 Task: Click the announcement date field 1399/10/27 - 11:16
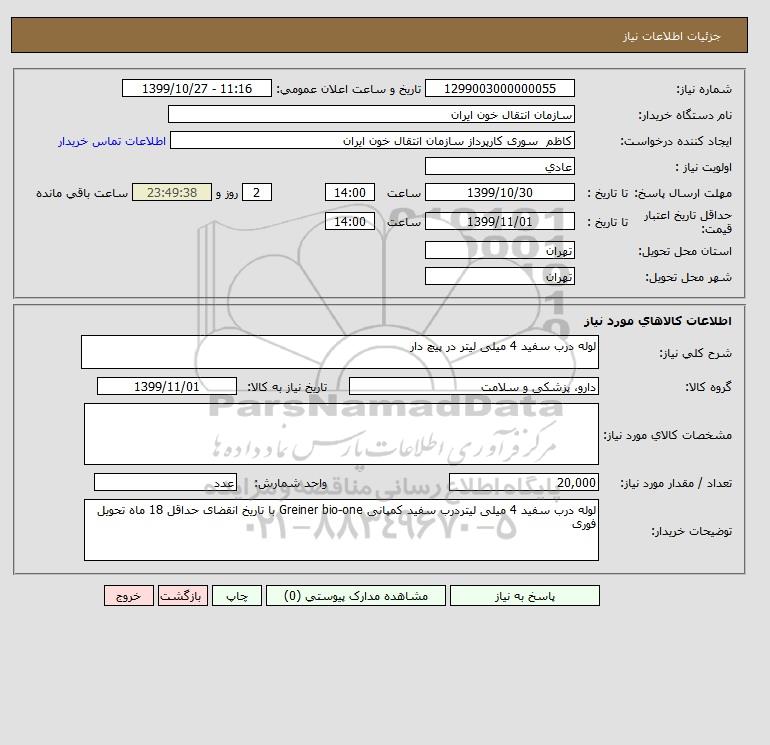[x=196, y=88]
